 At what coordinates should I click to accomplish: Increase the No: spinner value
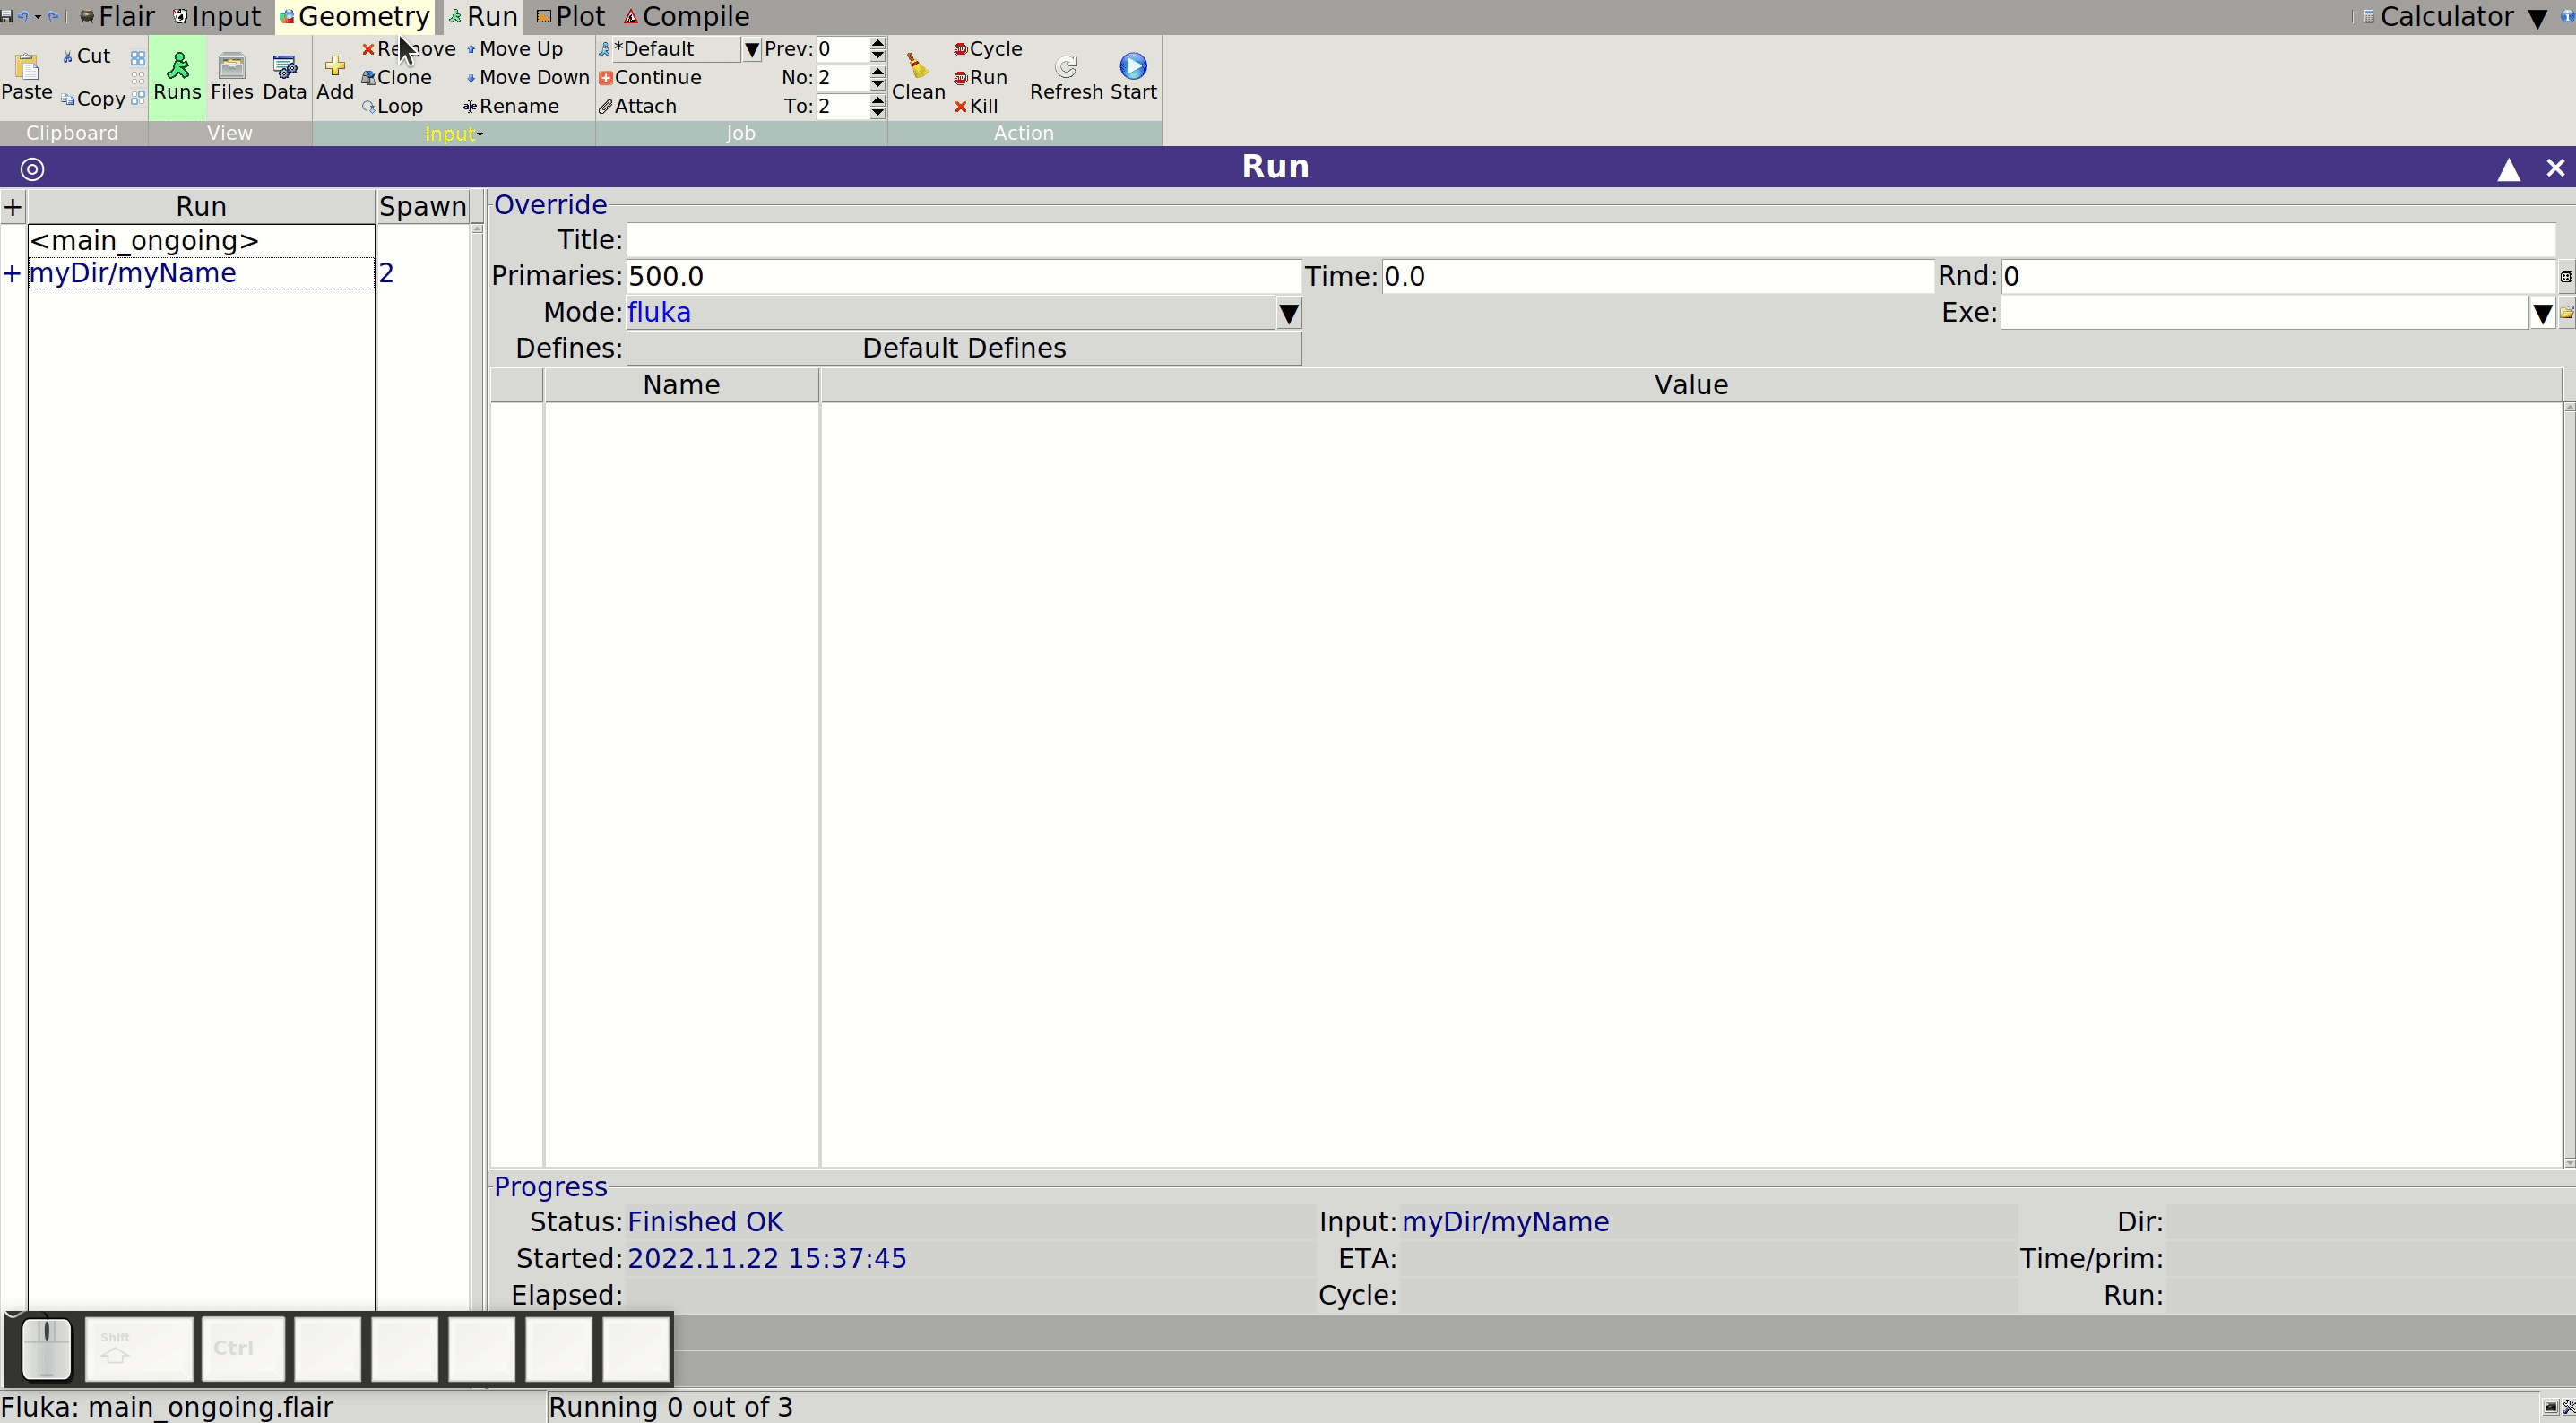point(877,72)
